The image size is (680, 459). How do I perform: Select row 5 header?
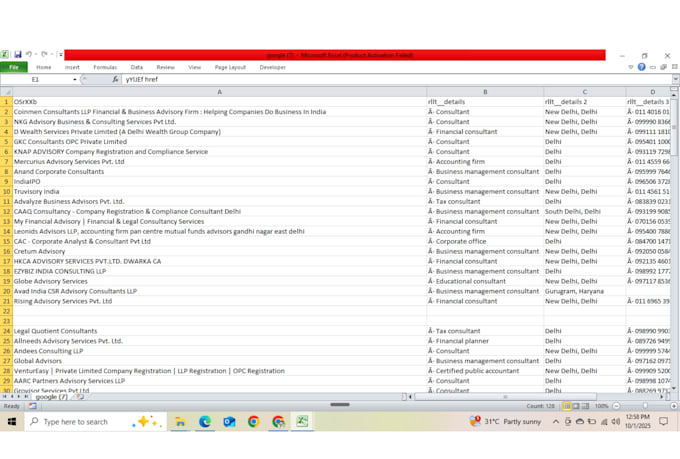point(6,142)
